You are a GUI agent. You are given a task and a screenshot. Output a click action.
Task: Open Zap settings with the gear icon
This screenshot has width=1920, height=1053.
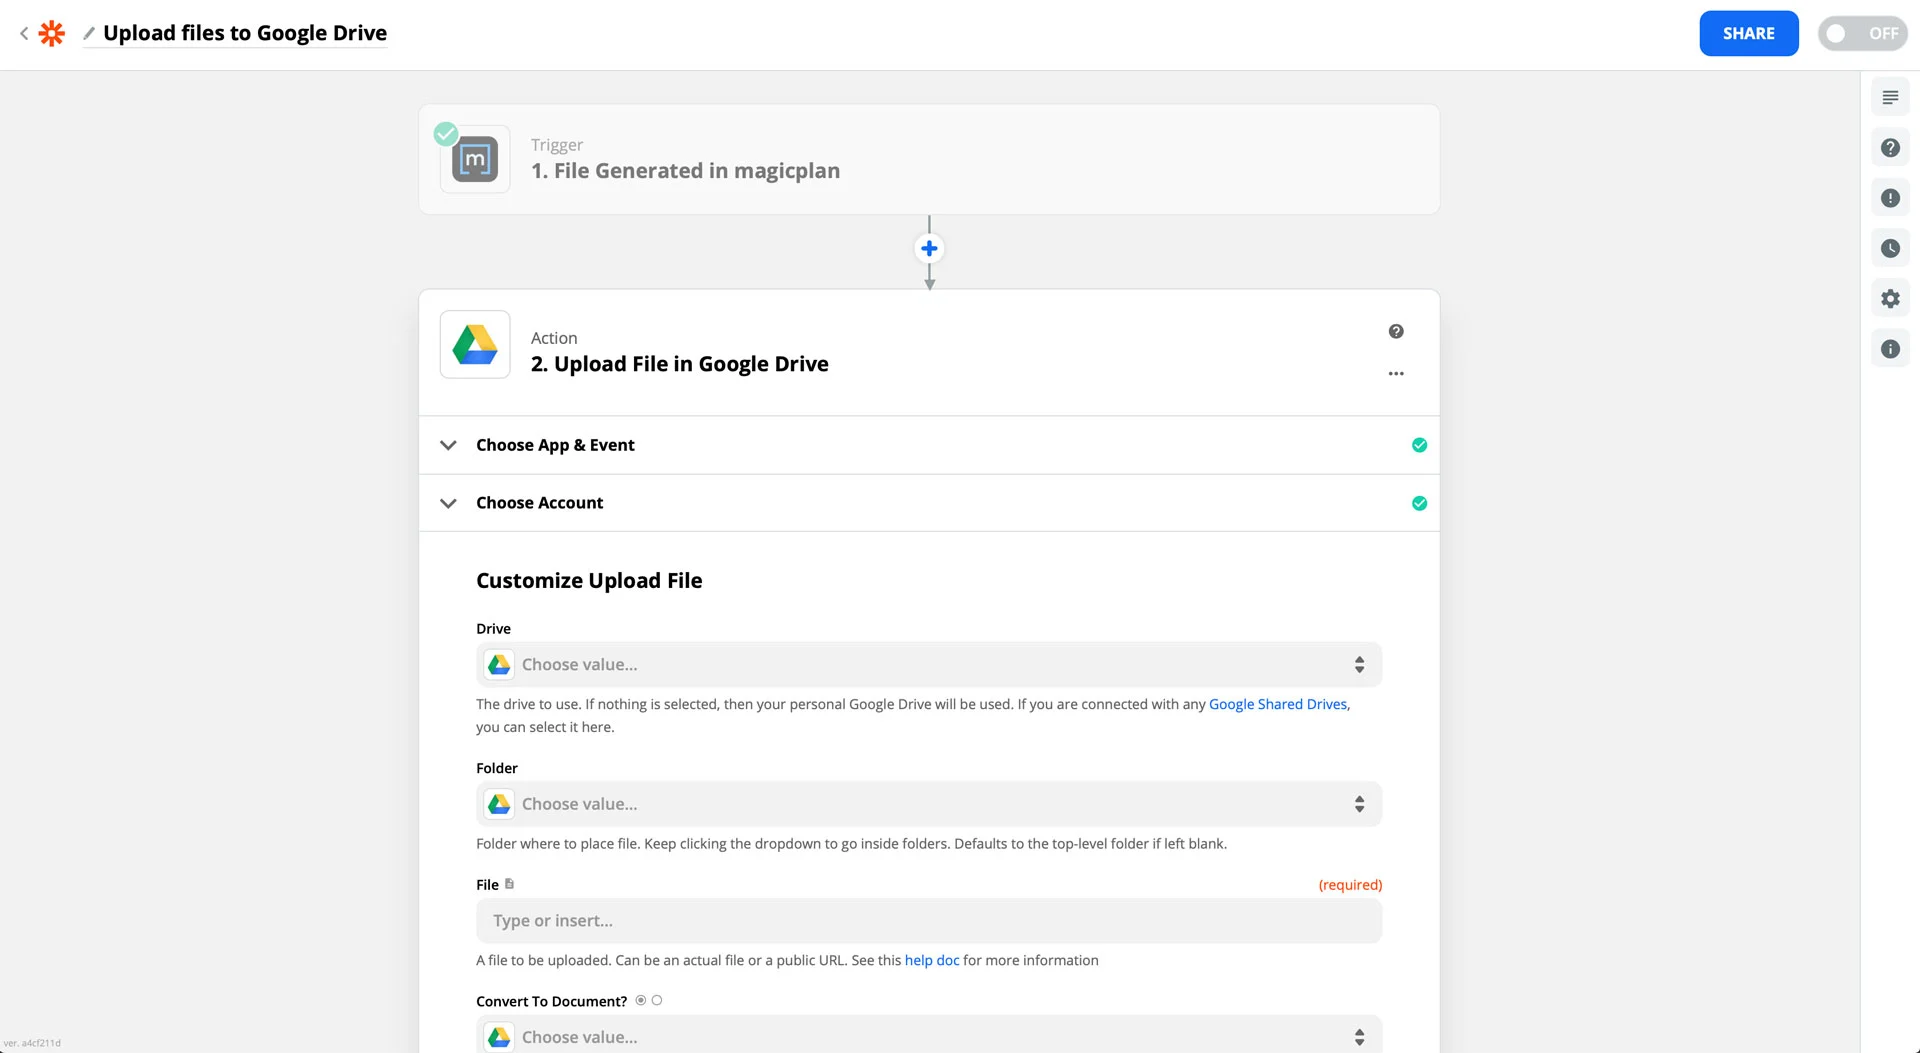pos(1890,298)
